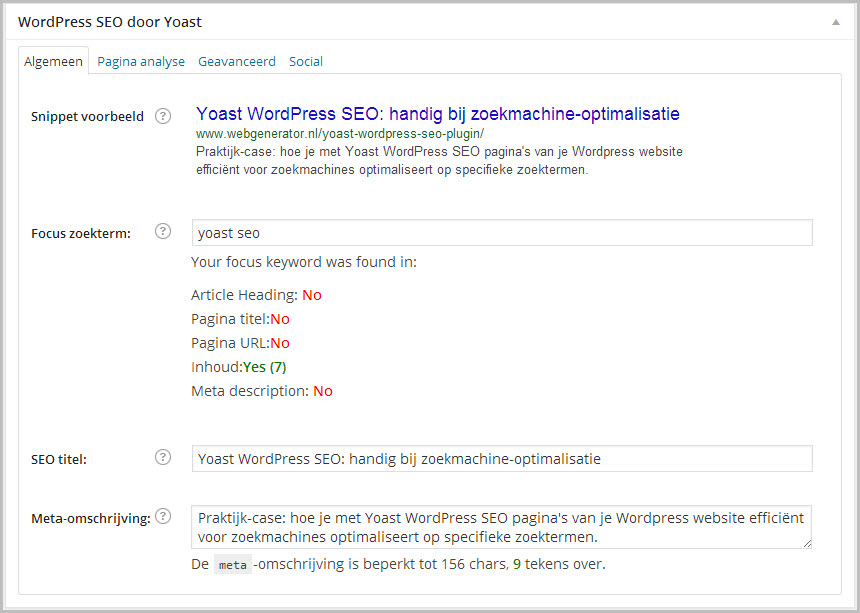Collapse the WordPress SEO door Yoast panel

pos(836,21)
